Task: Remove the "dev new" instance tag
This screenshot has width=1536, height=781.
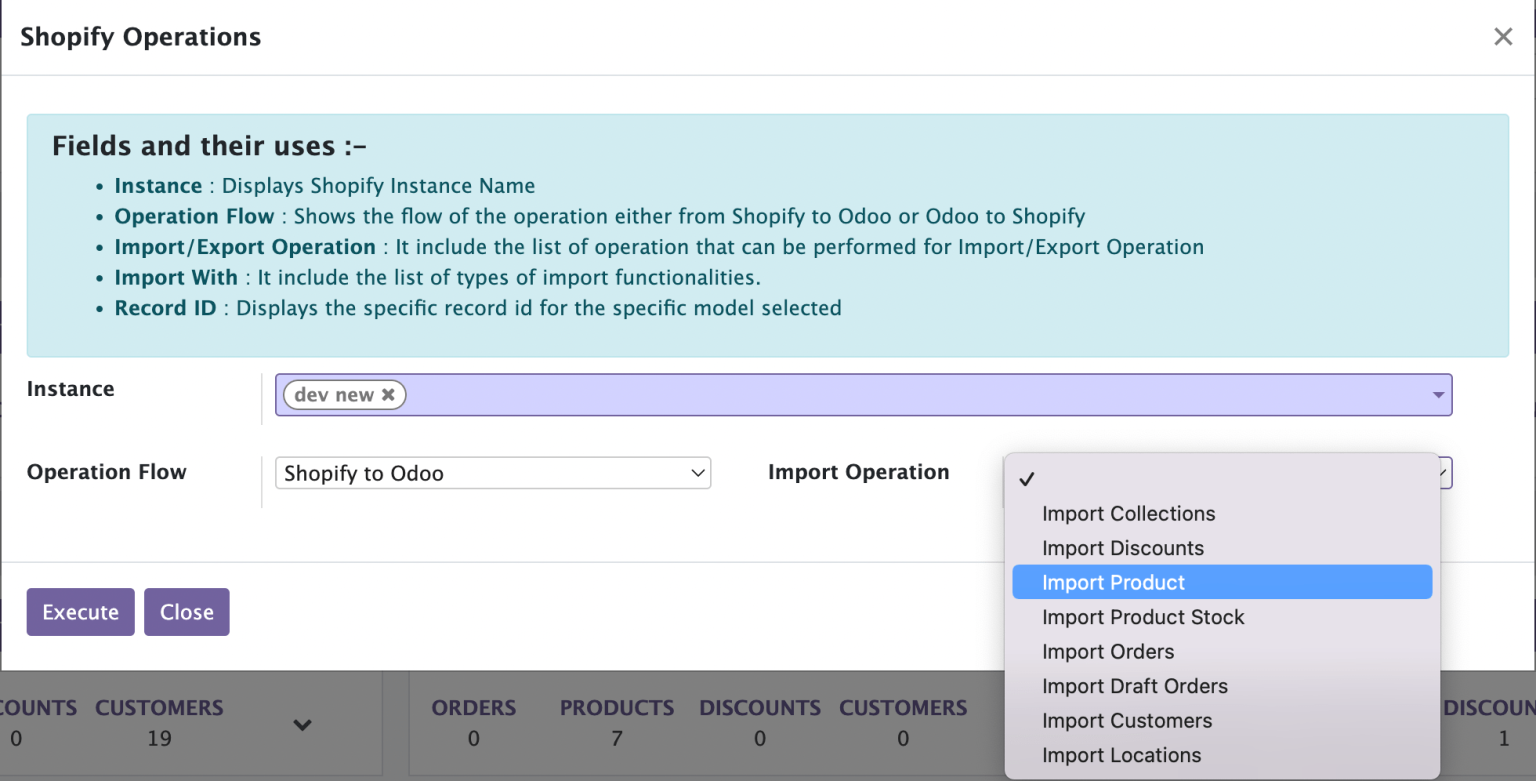Action: 389,394
